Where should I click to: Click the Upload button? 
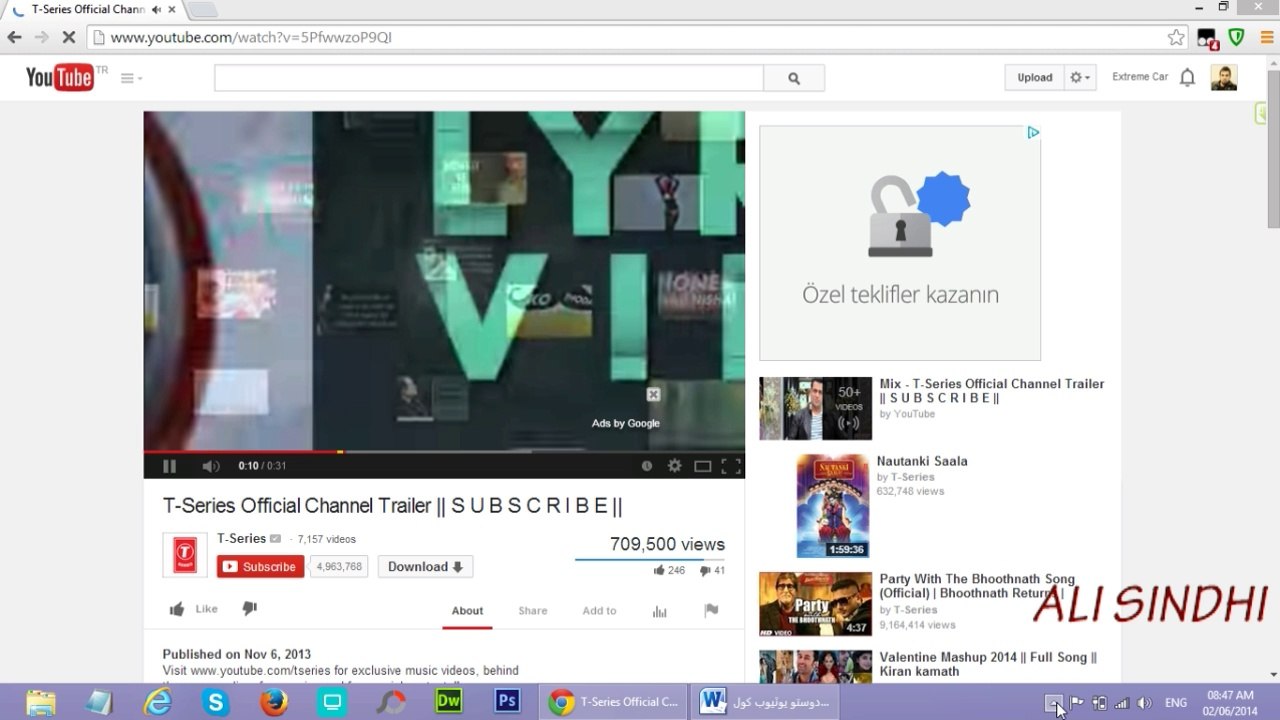1035,77
